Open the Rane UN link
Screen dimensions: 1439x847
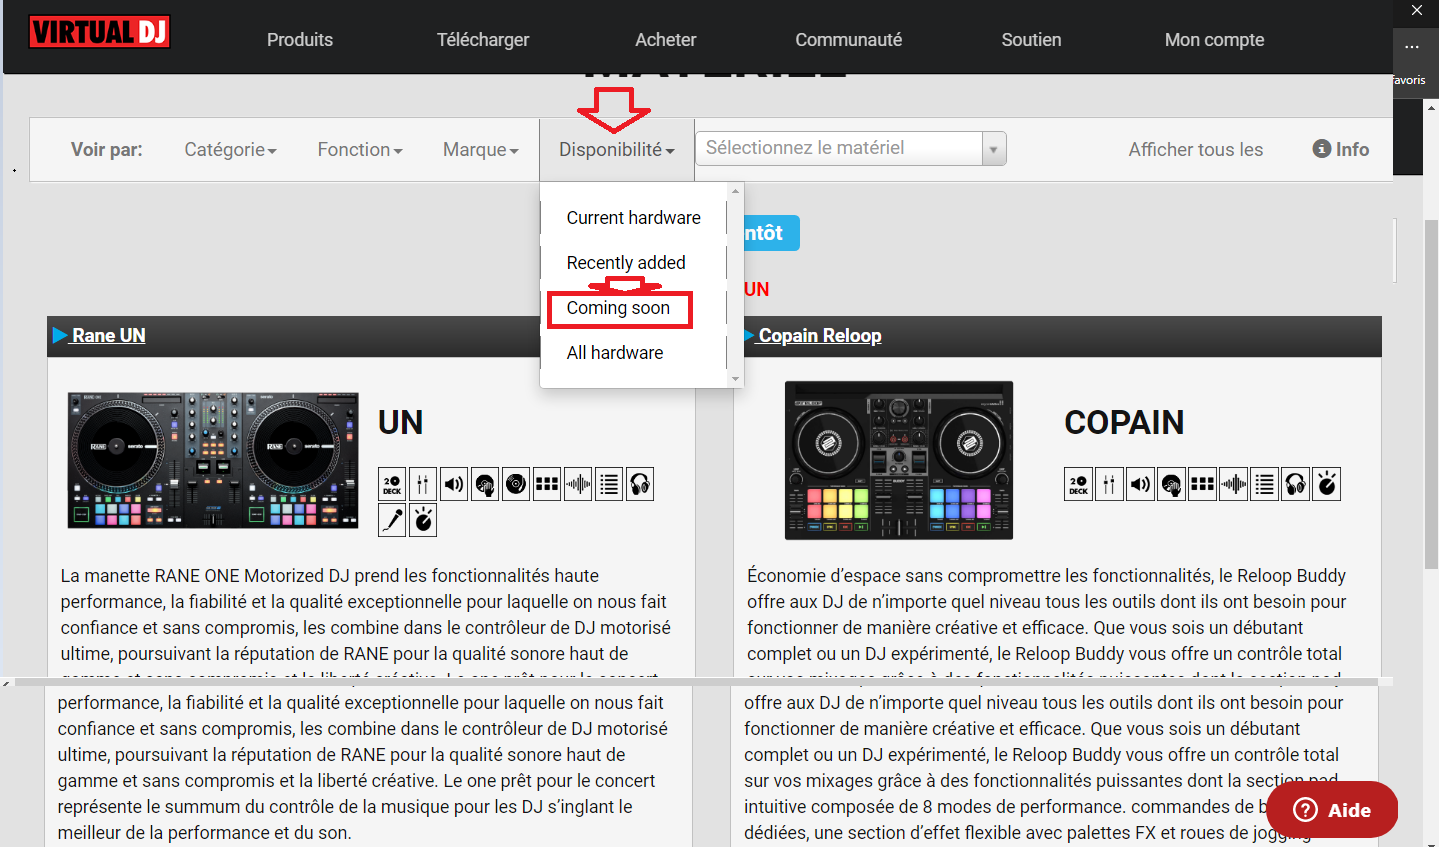pos(108,335)
